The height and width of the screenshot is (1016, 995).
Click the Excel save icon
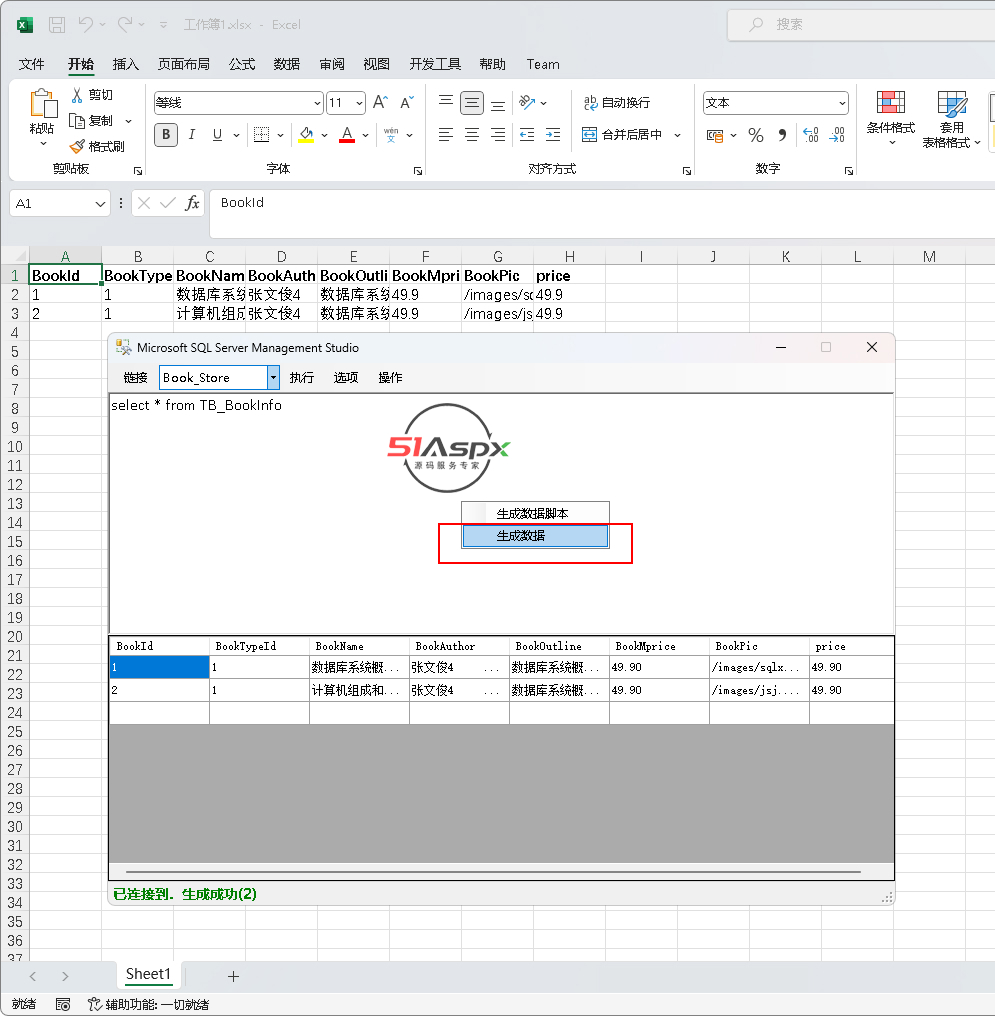click(x=57, y=25)
